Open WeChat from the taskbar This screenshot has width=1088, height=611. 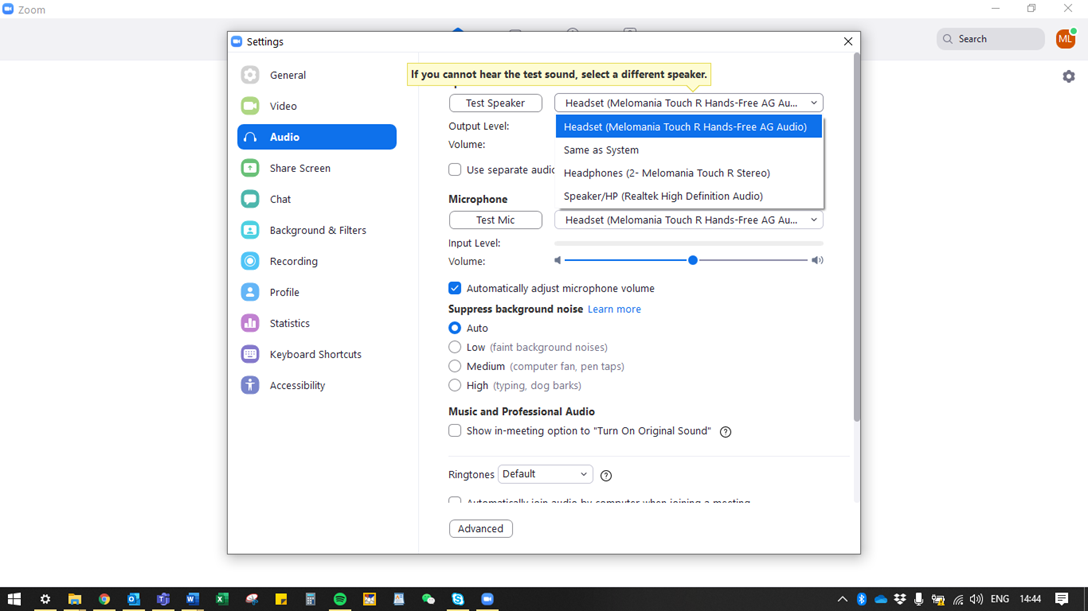[x=428, y=599]
